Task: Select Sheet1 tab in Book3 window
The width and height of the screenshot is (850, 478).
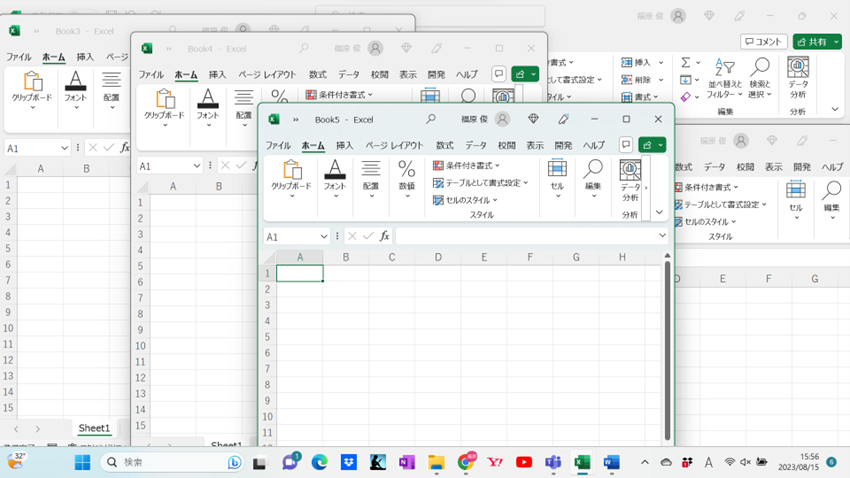Action: pos(94,428)
